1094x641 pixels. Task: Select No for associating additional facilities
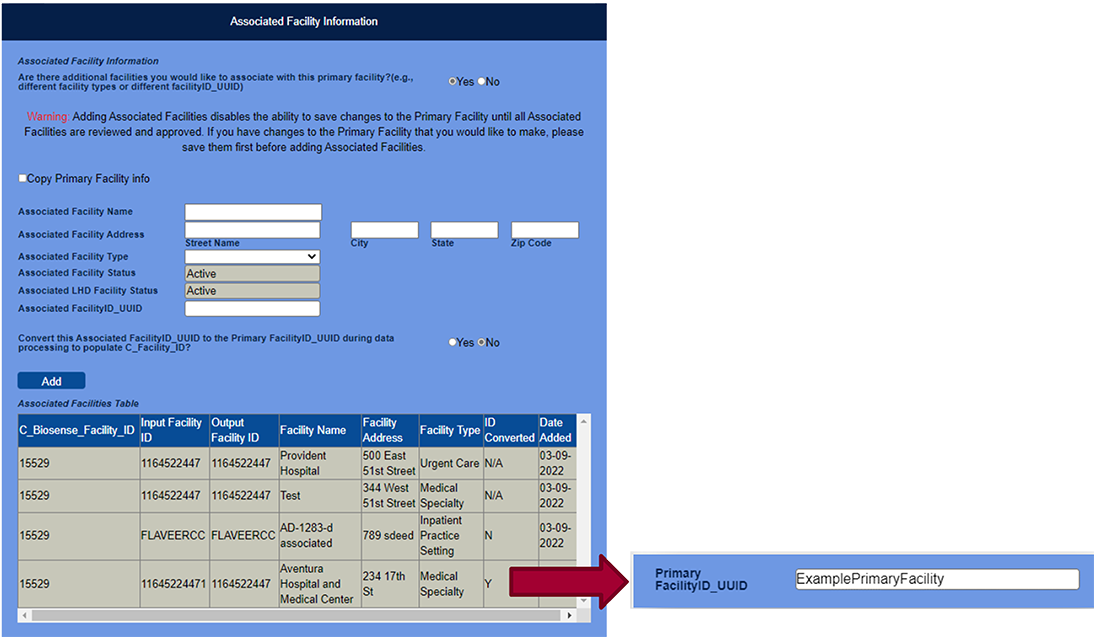coord(481,81)
